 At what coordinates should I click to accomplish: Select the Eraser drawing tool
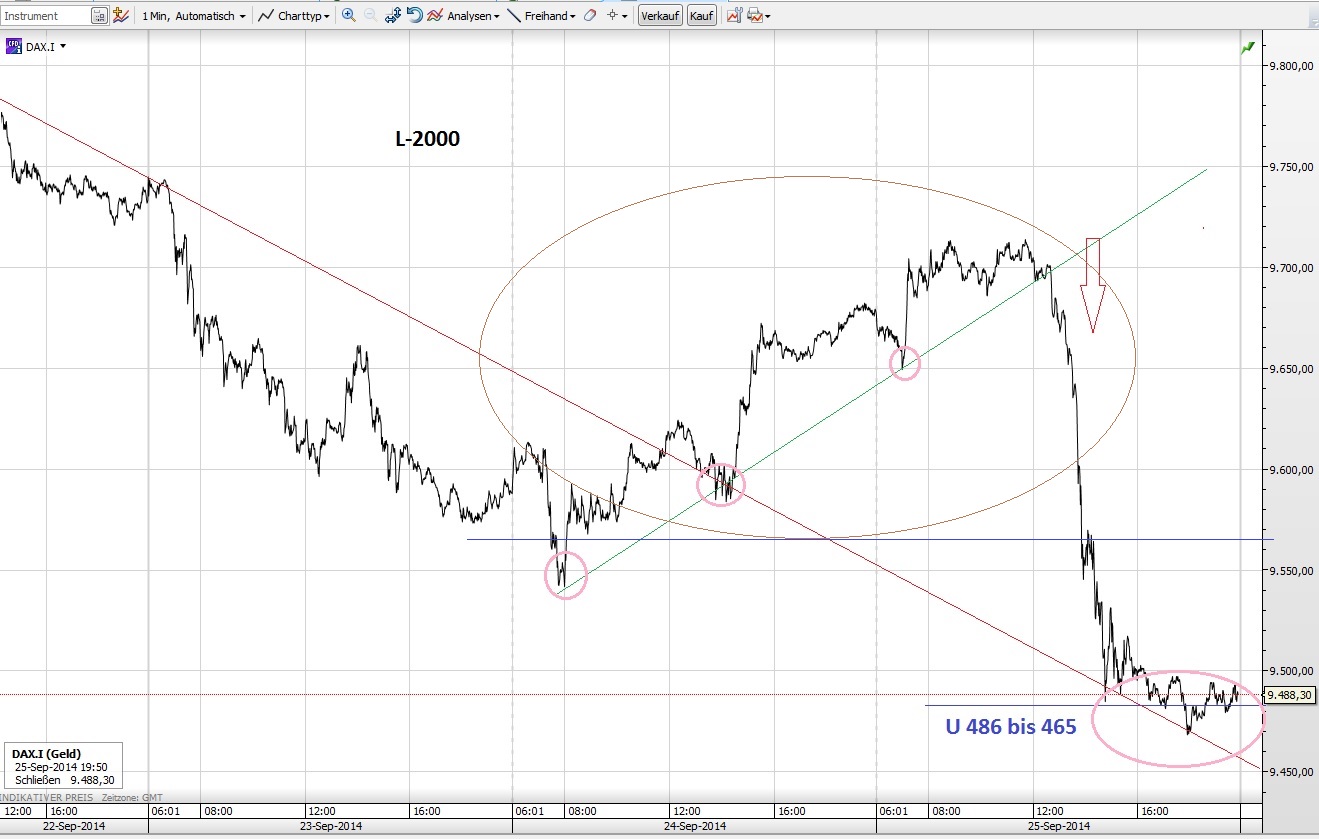(x=591, y=15)
